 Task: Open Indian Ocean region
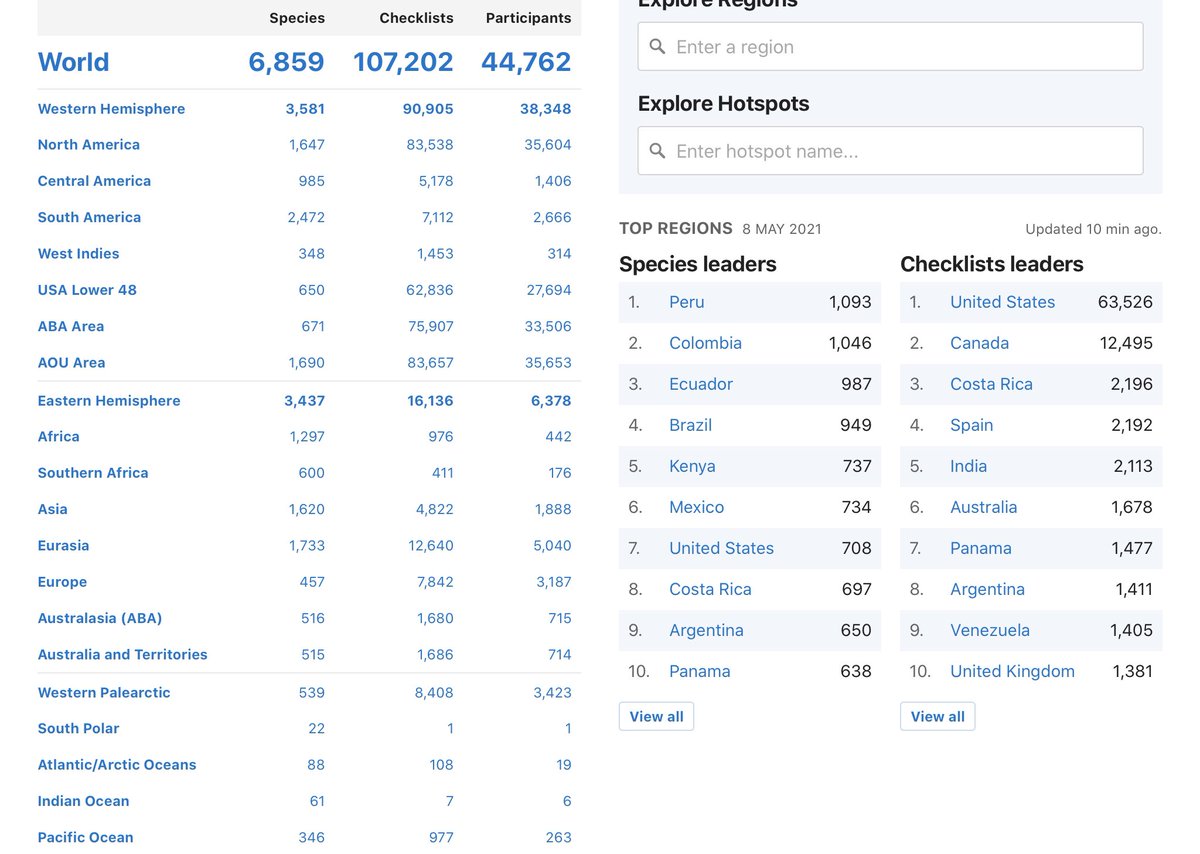tap(83, 801)
